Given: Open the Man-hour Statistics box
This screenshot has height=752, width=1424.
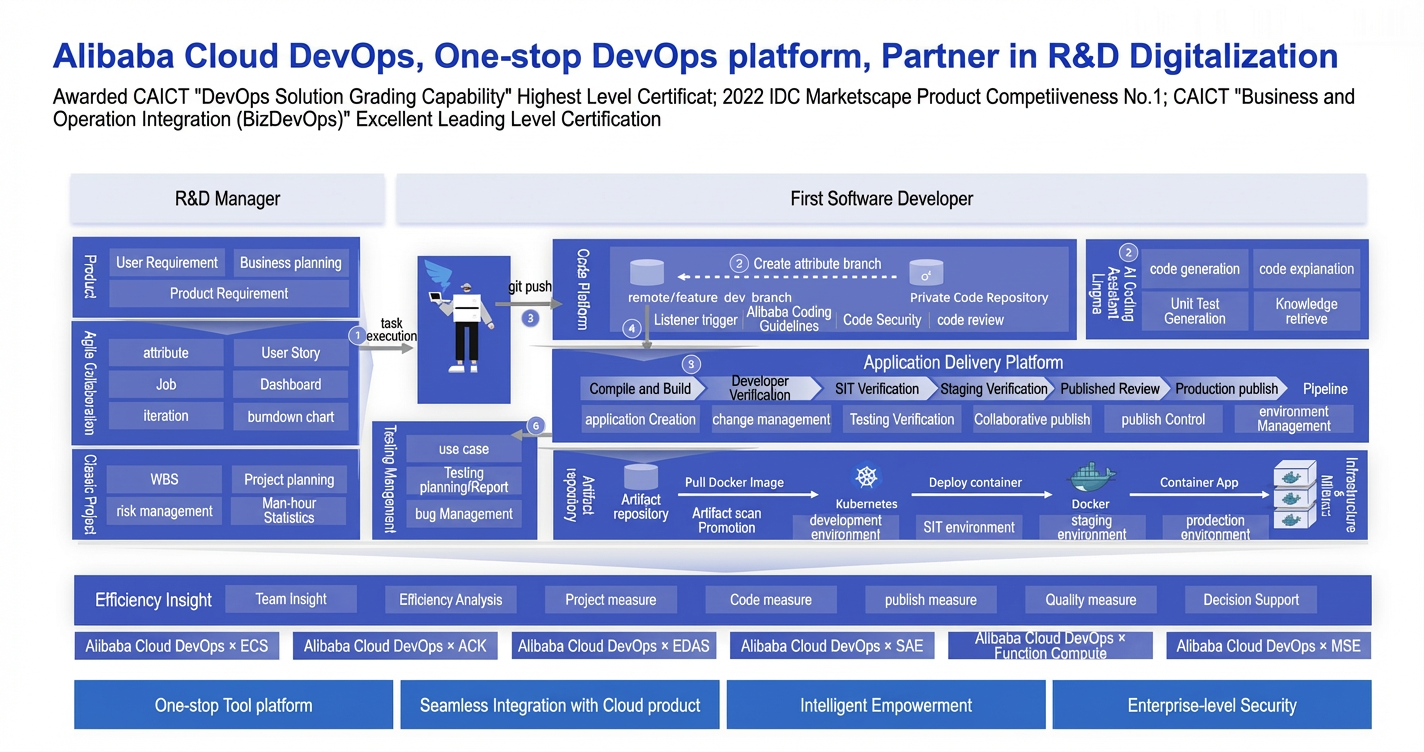Looking at the screenshot, I should pyautogui.click(x=289, y=511).
